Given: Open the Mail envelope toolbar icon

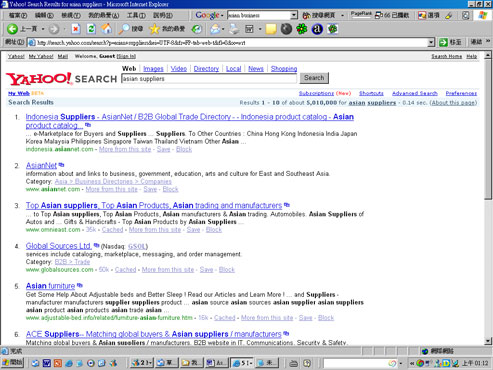Looking at the screenshot, I should click(x=215, y=29).
